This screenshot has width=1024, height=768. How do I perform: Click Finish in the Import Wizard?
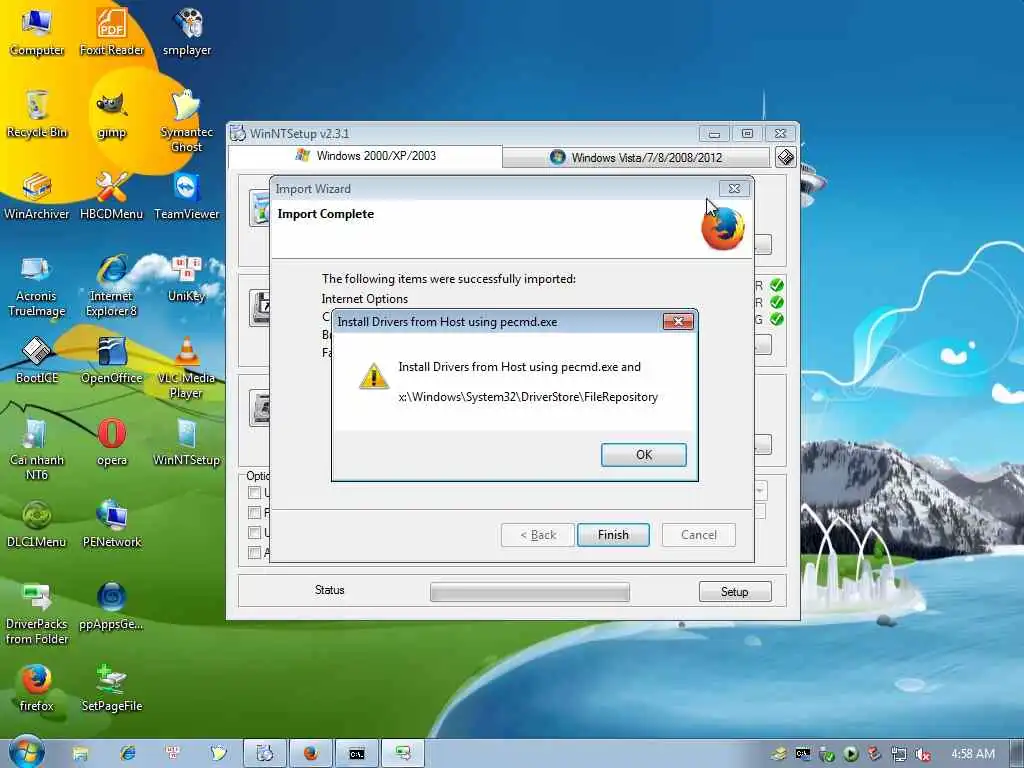613,535
